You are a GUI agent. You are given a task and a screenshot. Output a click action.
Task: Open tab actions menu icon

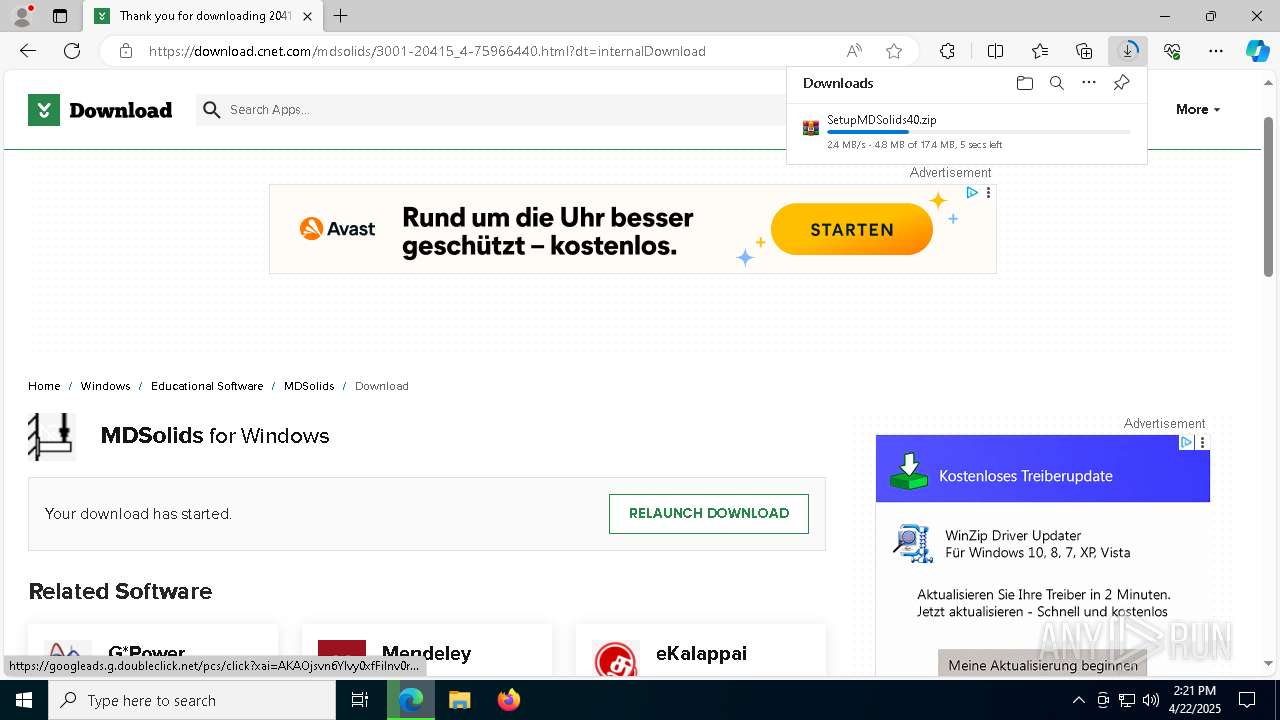coord(60,16)
